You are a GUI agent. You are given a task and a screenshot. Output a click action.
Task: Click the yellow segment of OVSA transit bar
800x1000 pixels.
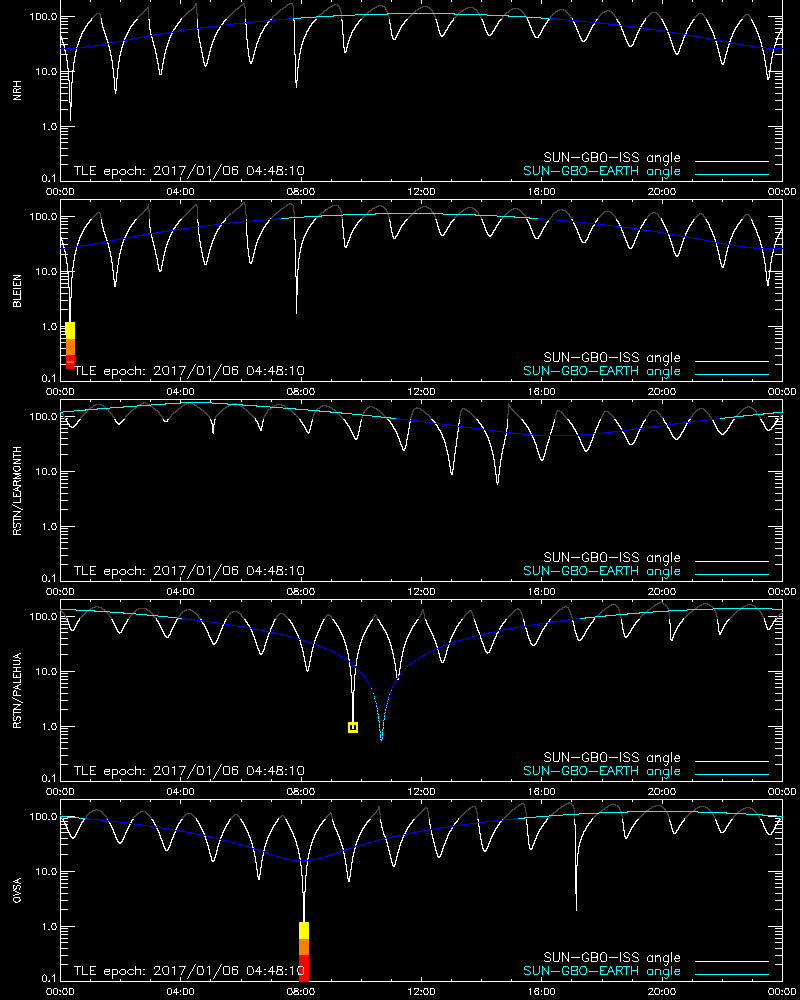coord(304,930)
